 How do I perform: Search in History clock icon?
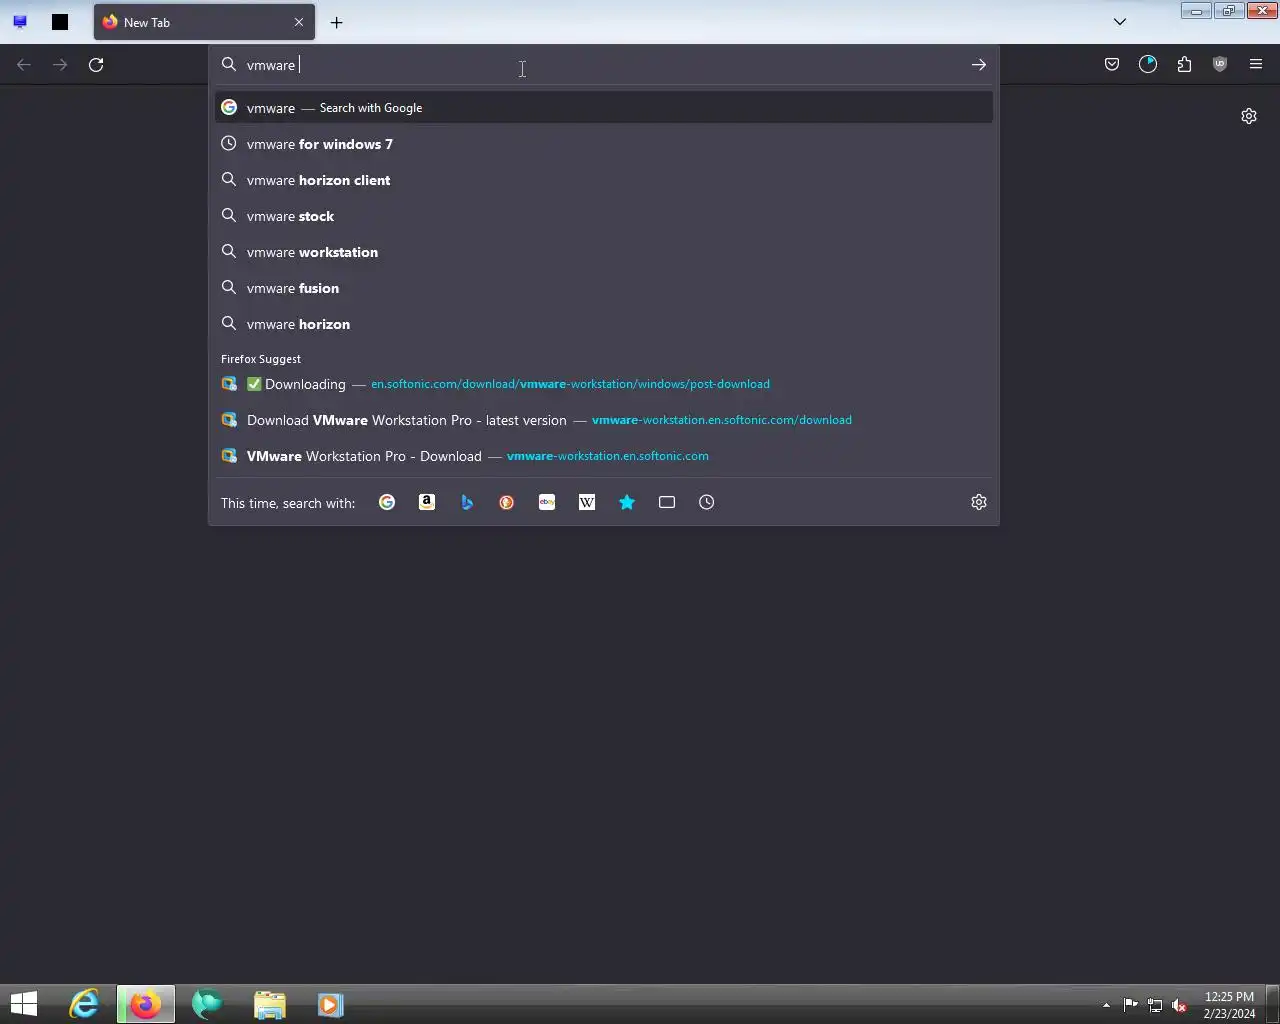707,503
